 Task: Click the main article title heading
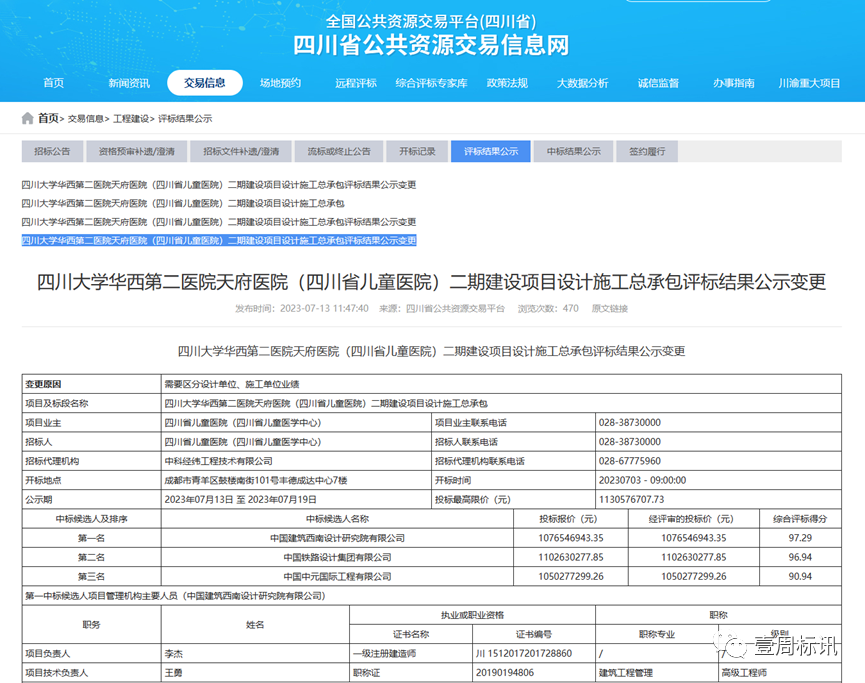point(431,282)
